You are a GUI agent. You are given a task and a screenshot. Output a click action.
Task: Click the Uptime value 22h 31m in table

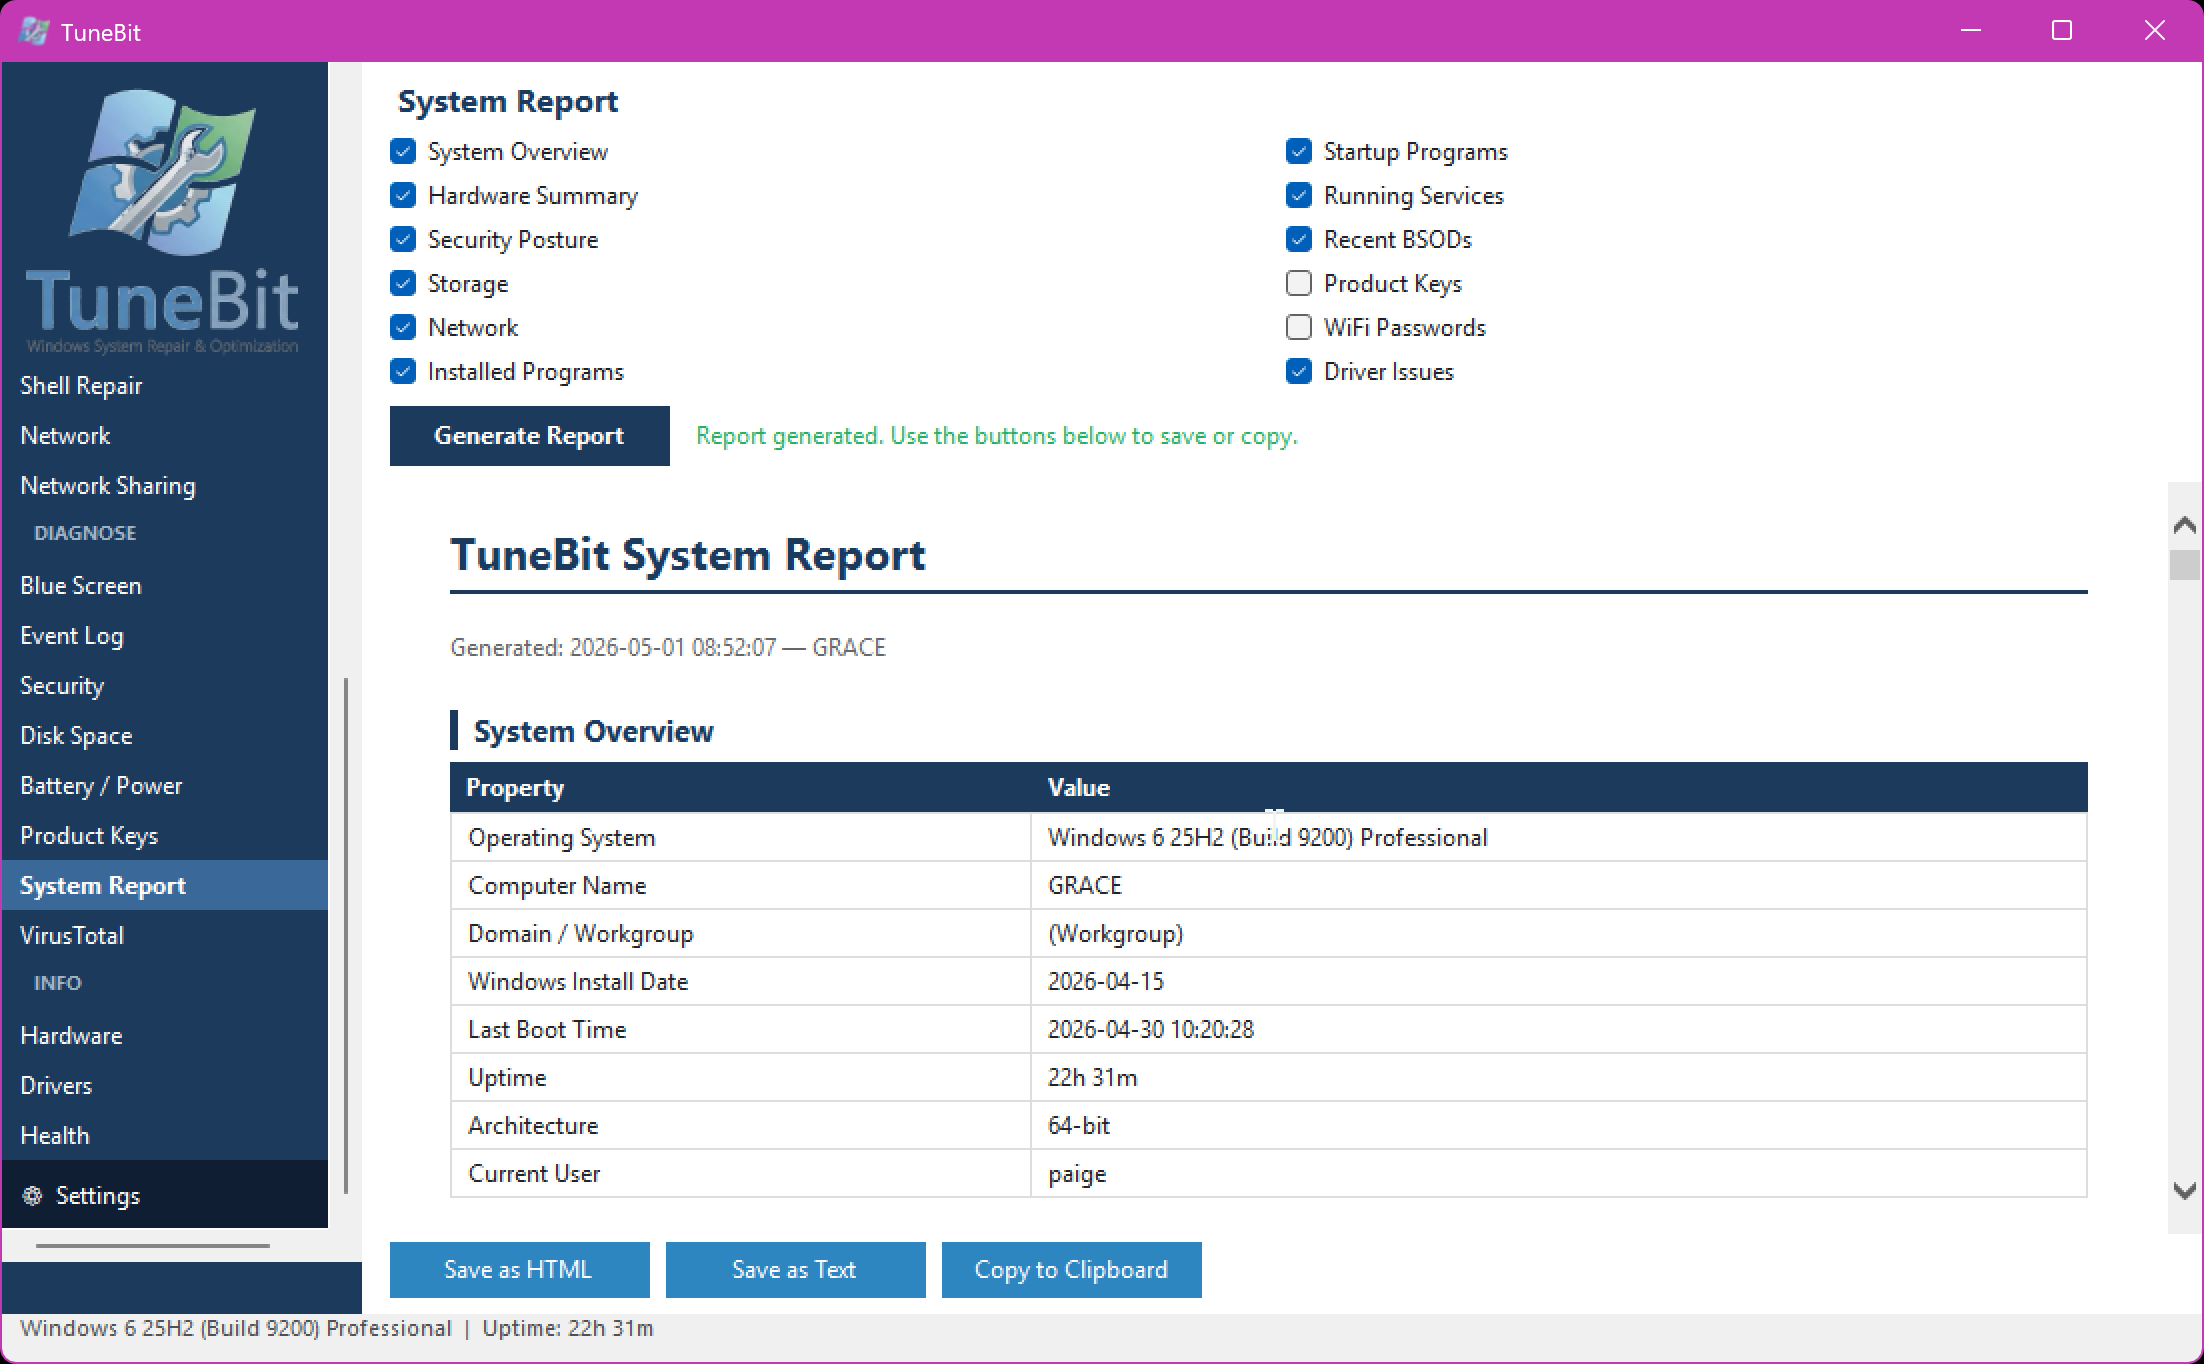click(1092, 1077)
